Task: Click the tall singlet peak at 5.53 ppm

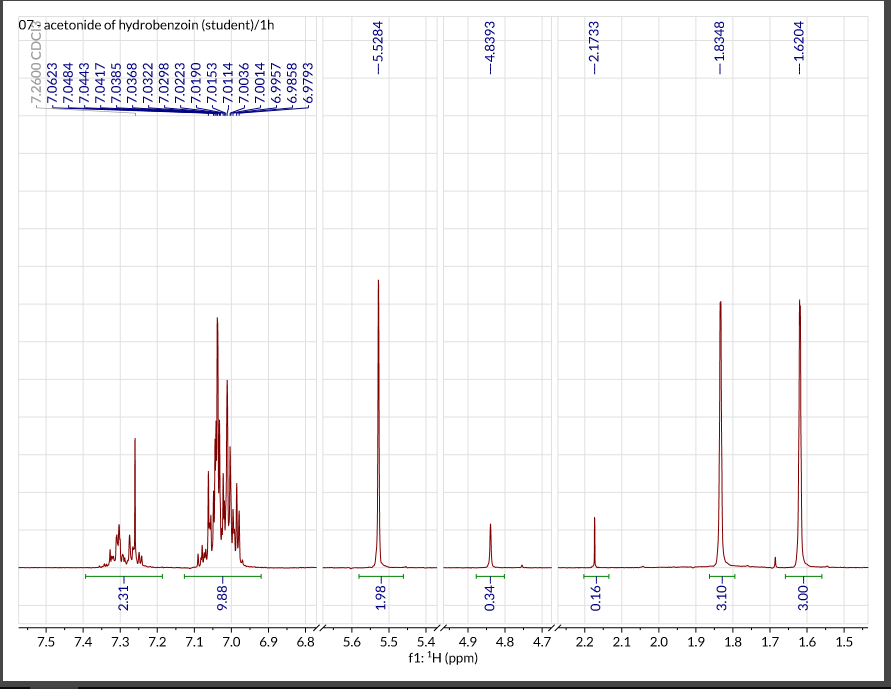Action: (x=378, y=426)
